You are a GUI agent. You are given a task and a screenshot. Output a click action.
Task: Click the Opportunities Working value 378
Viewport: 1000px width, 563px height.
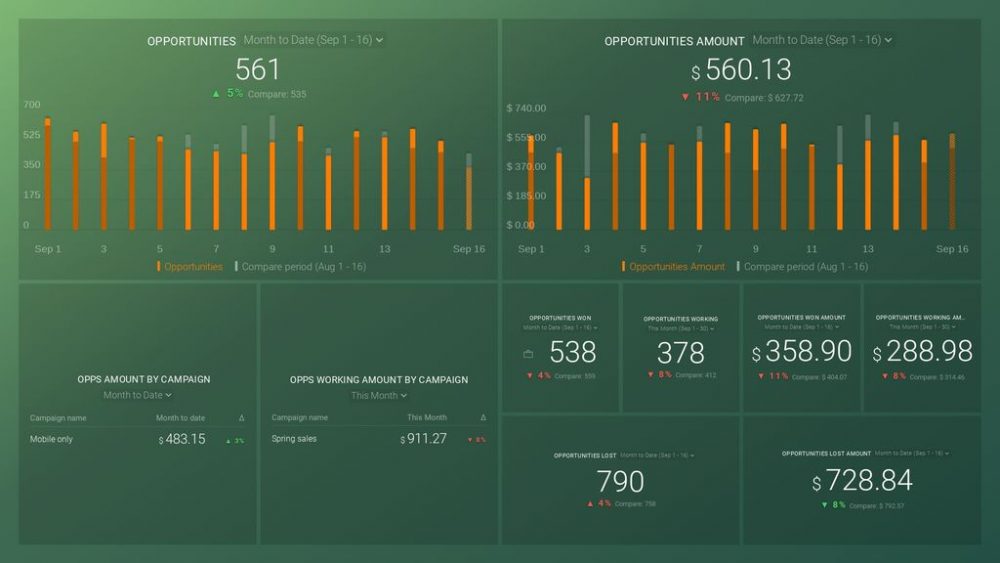point(680,352)
